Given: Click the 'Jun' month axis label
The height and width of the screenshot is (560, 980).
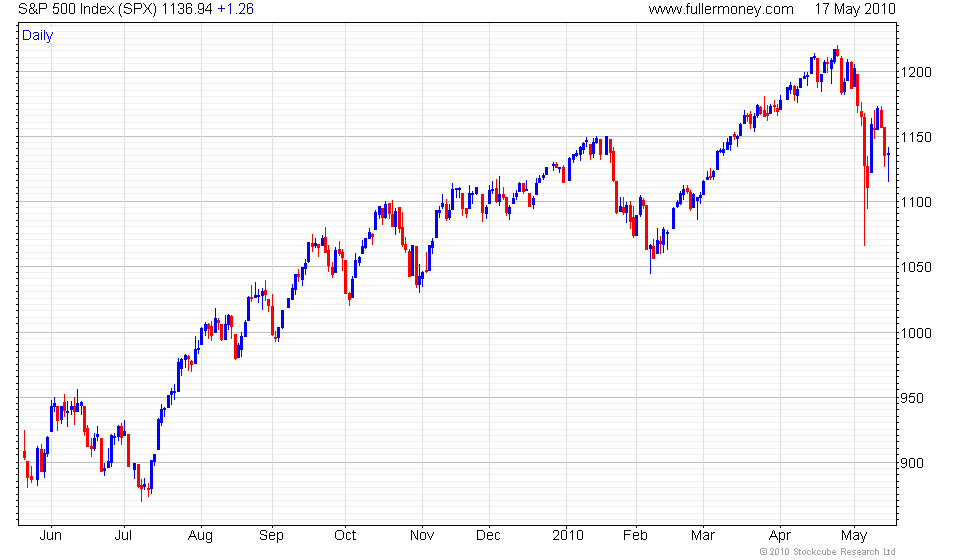Looking at the screenshot, I should 51,536.
